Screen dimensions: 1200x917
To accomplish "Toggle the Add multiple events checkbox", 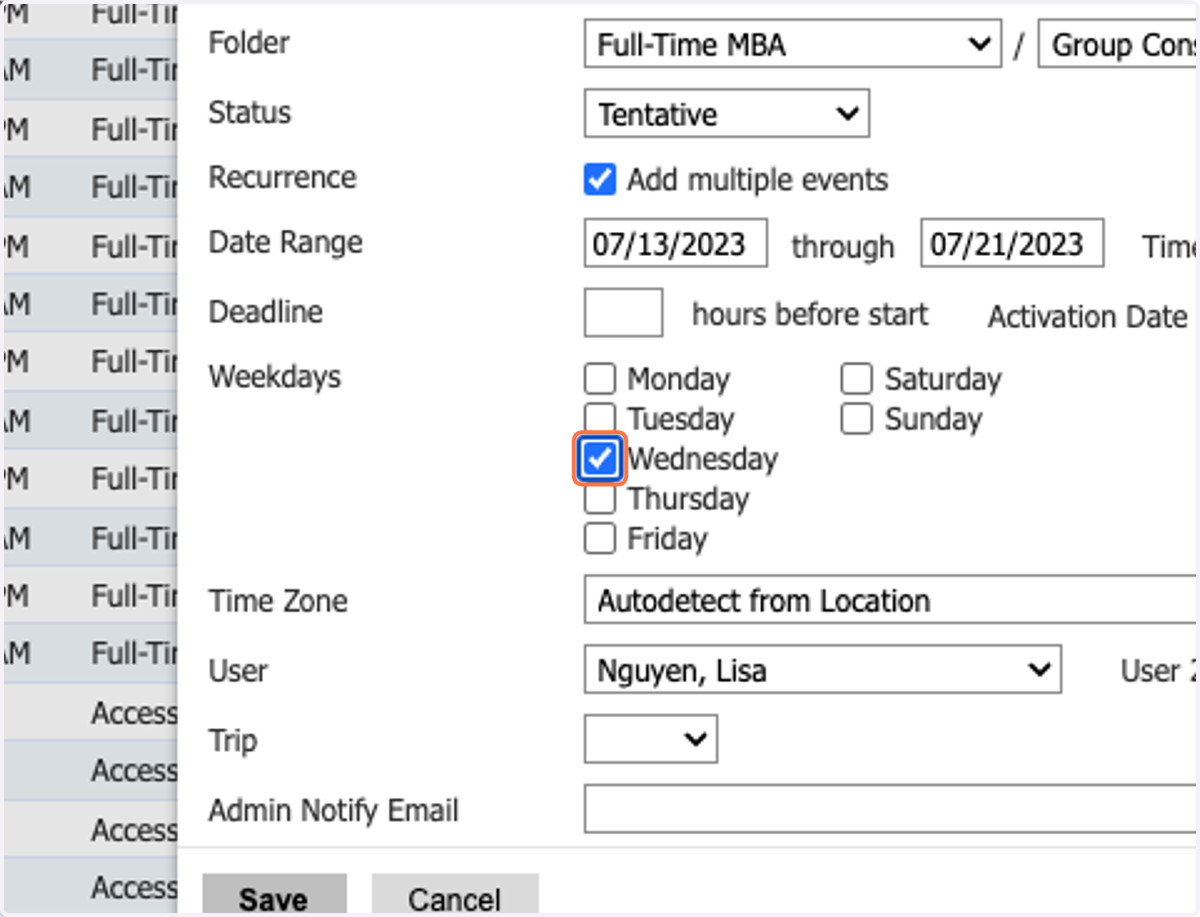I will coord(599,180).
